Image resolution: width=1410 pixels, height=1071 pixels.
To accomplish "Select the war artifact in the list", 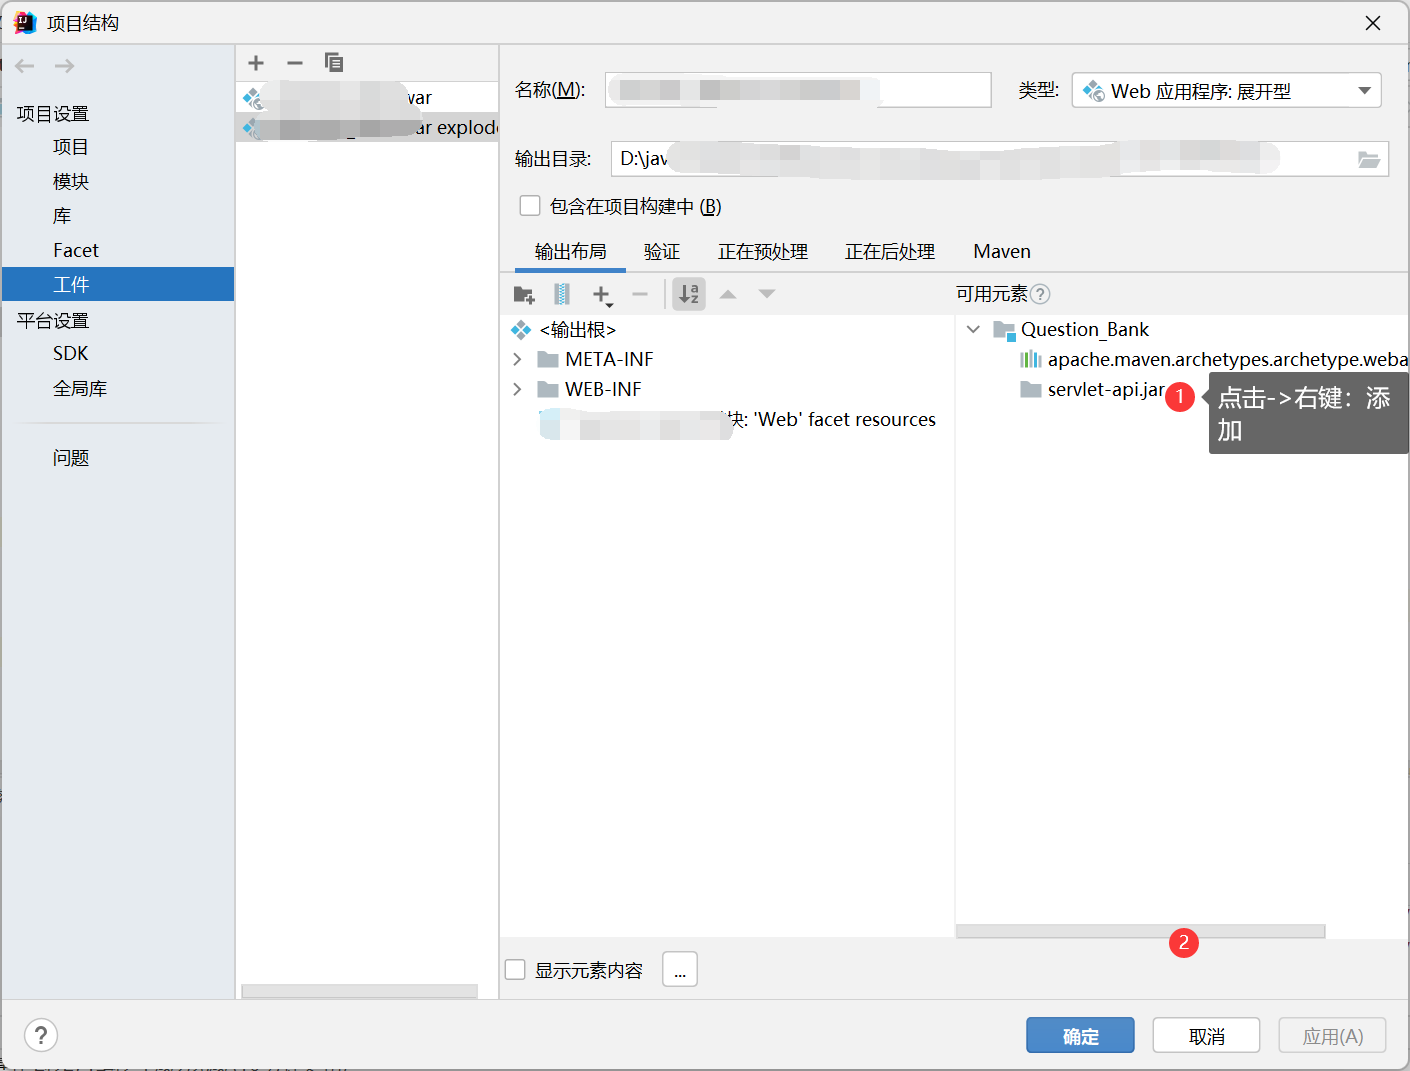I will coord(367,97).
